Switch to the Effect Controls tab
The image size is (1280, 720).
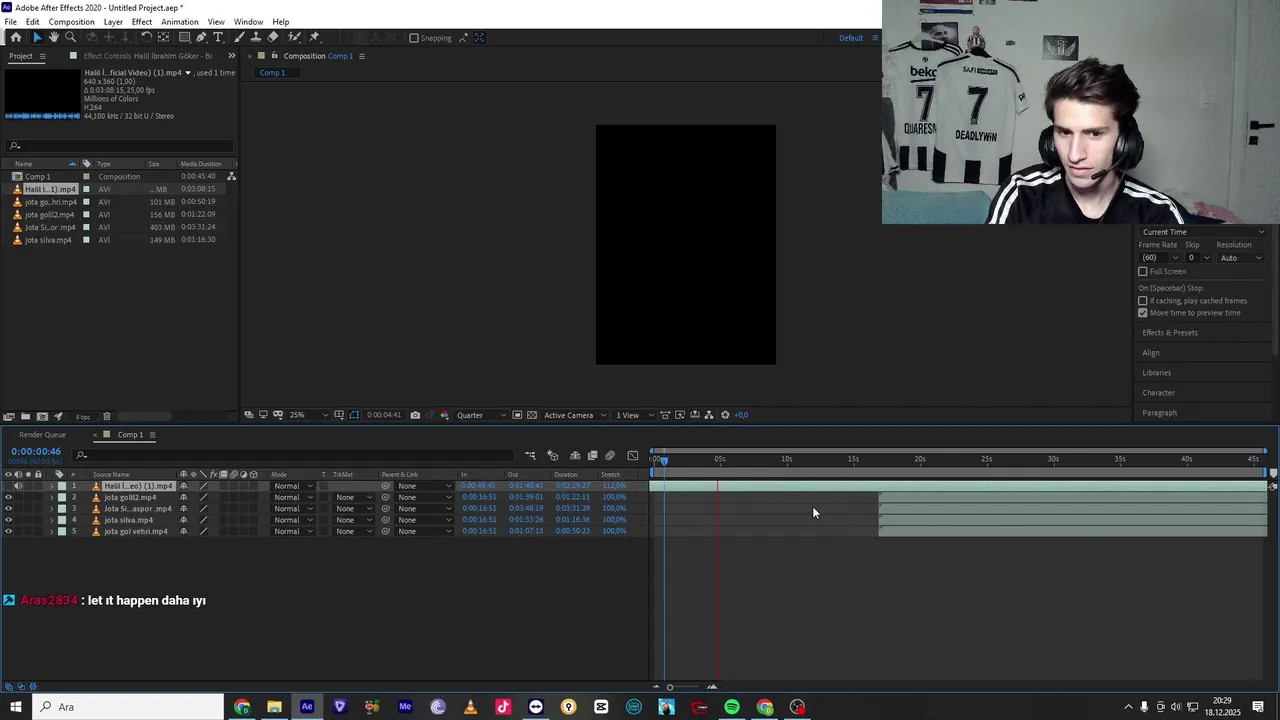147,56
